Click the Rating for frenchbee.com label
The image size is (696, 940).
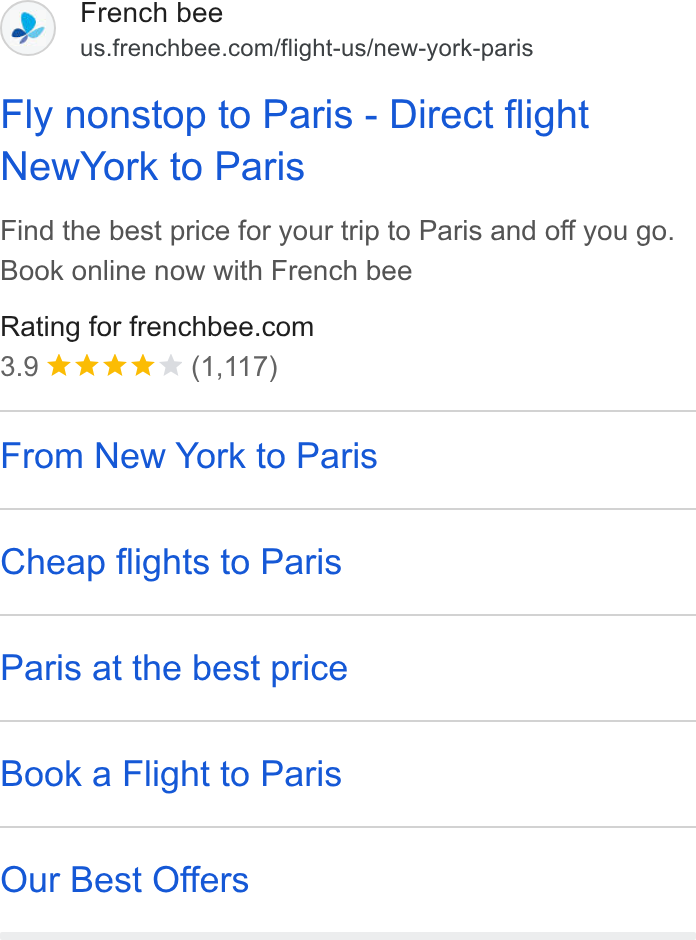157,327
